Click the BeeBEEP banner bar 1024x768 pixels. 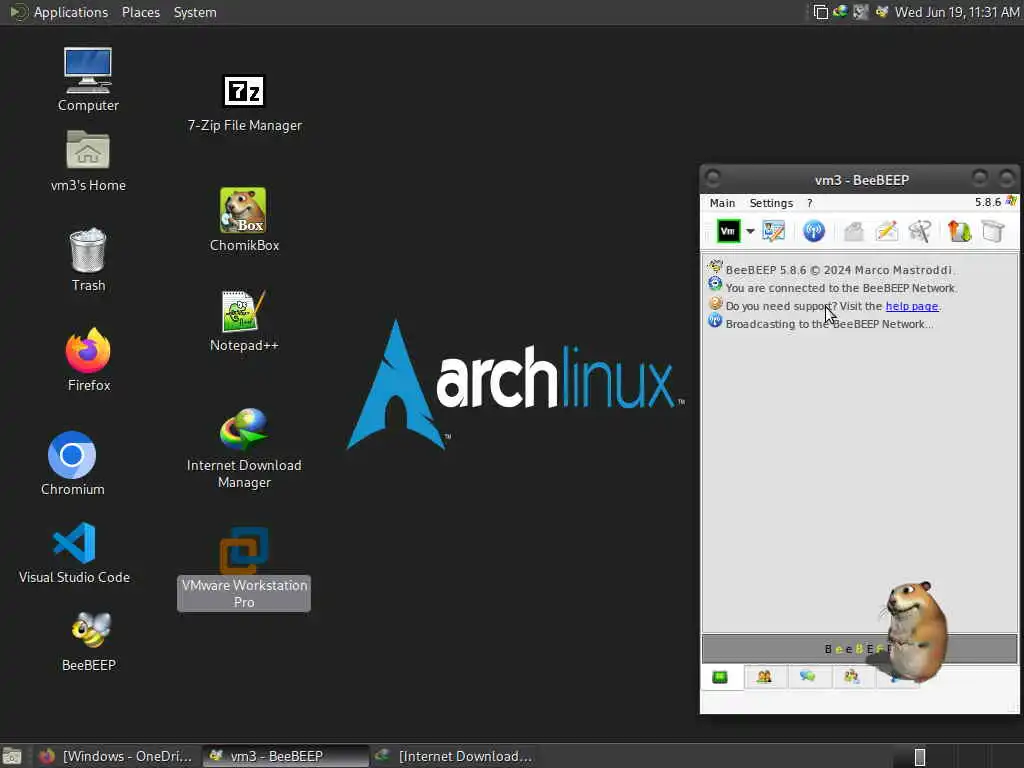pyautogui.click(x=859, y=648)
